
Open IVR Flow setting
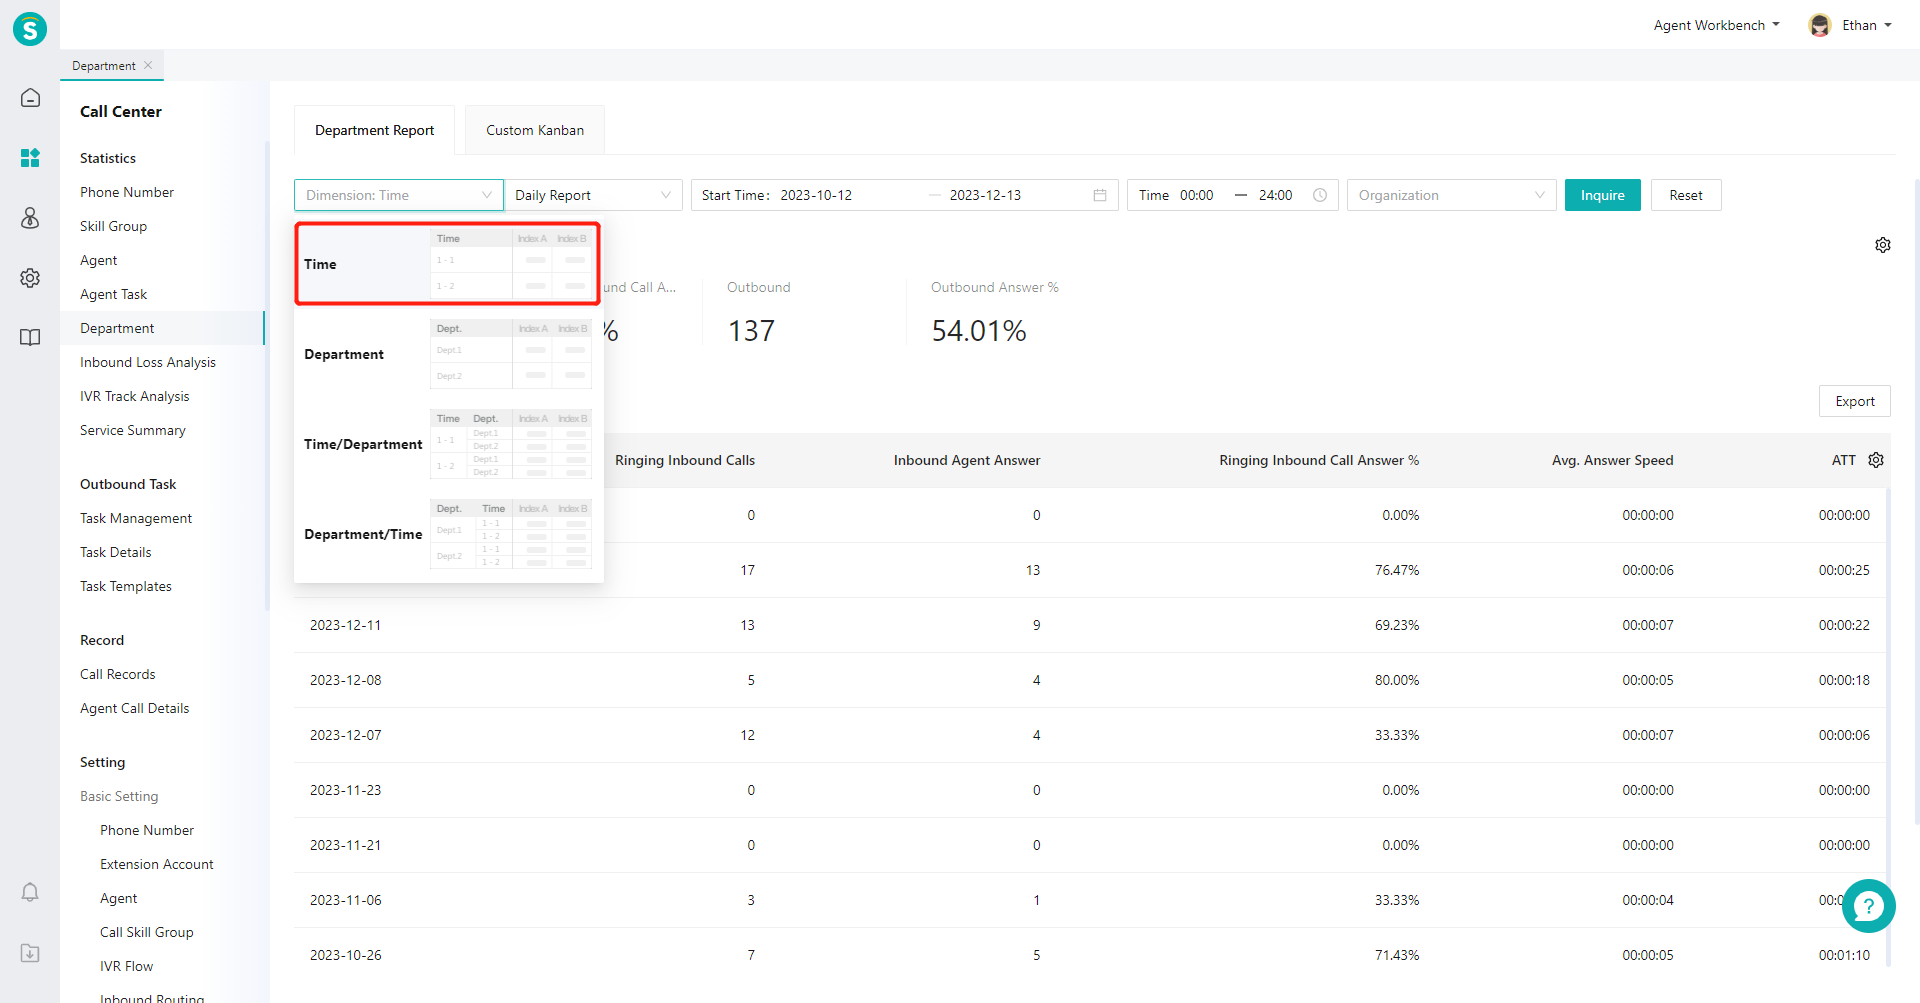coord(126,966)
